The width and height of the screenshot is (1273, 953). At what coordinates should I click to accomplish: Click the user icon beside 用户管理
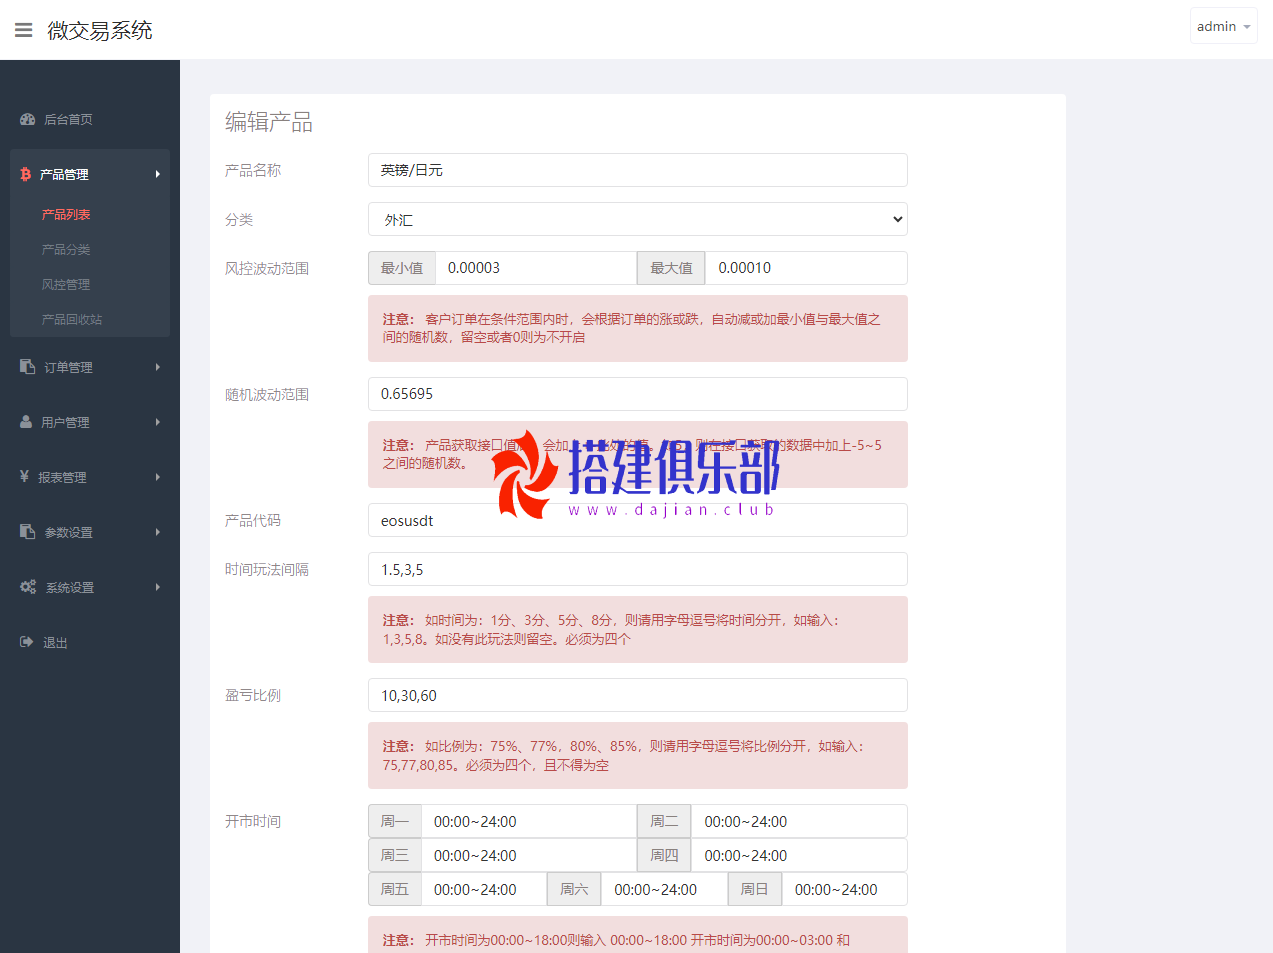click(26, 422)
